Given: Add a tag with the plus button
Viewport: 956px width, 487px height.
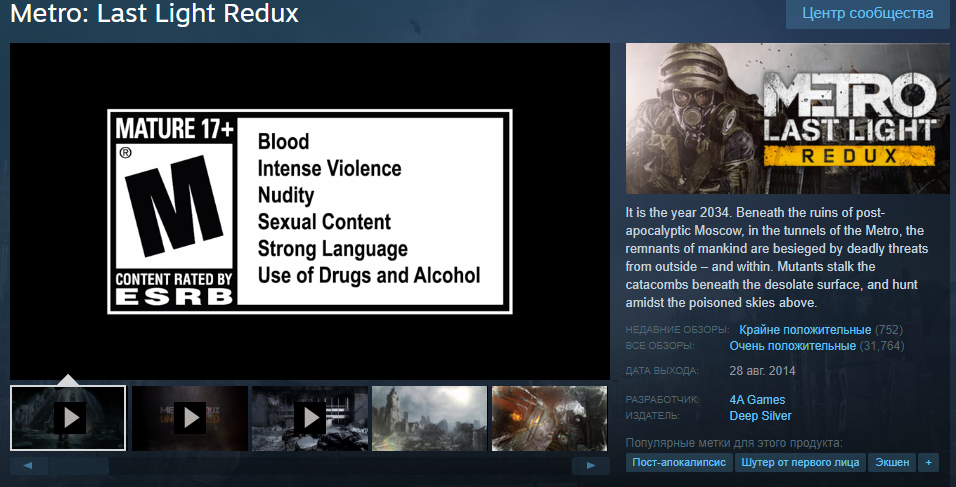Looking at the screenshot, I should pos(928,463).
